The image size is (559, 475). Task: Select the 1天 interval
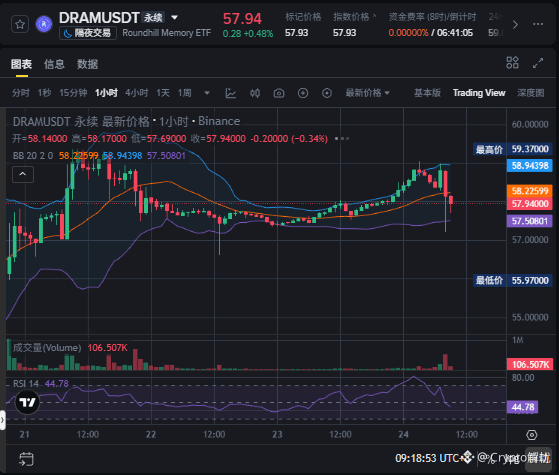(163, 93)
